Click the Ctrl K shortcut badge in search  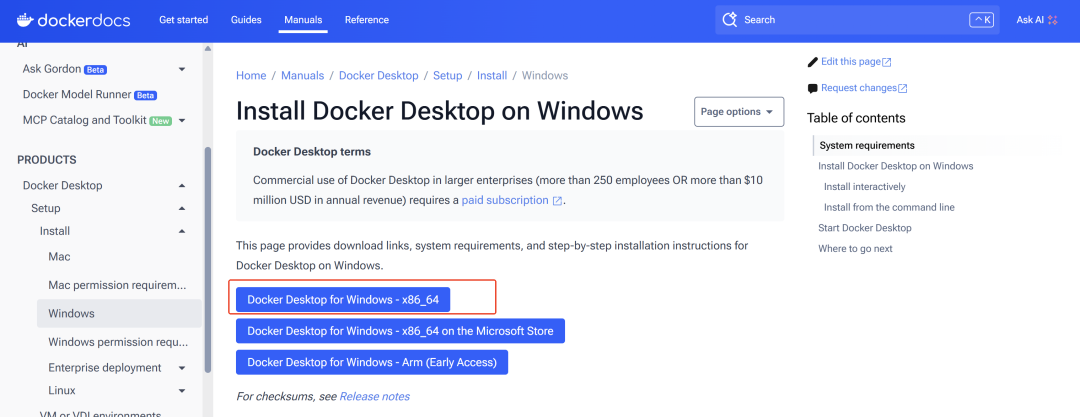click(981, 20)
